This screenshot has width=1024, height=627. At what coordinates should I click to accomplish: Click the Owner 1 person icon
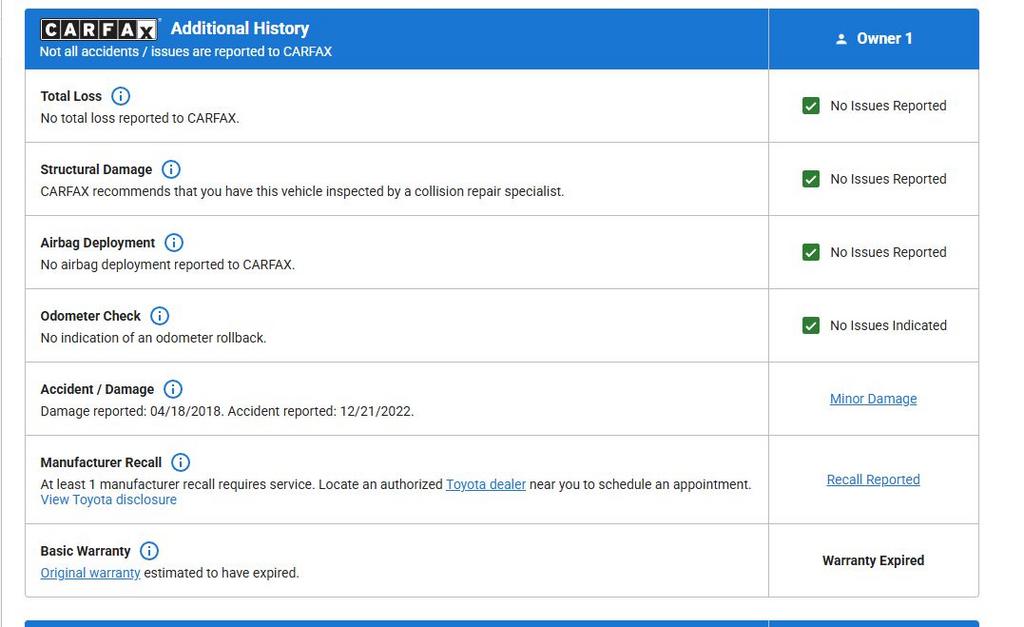[x=841, y=39]
